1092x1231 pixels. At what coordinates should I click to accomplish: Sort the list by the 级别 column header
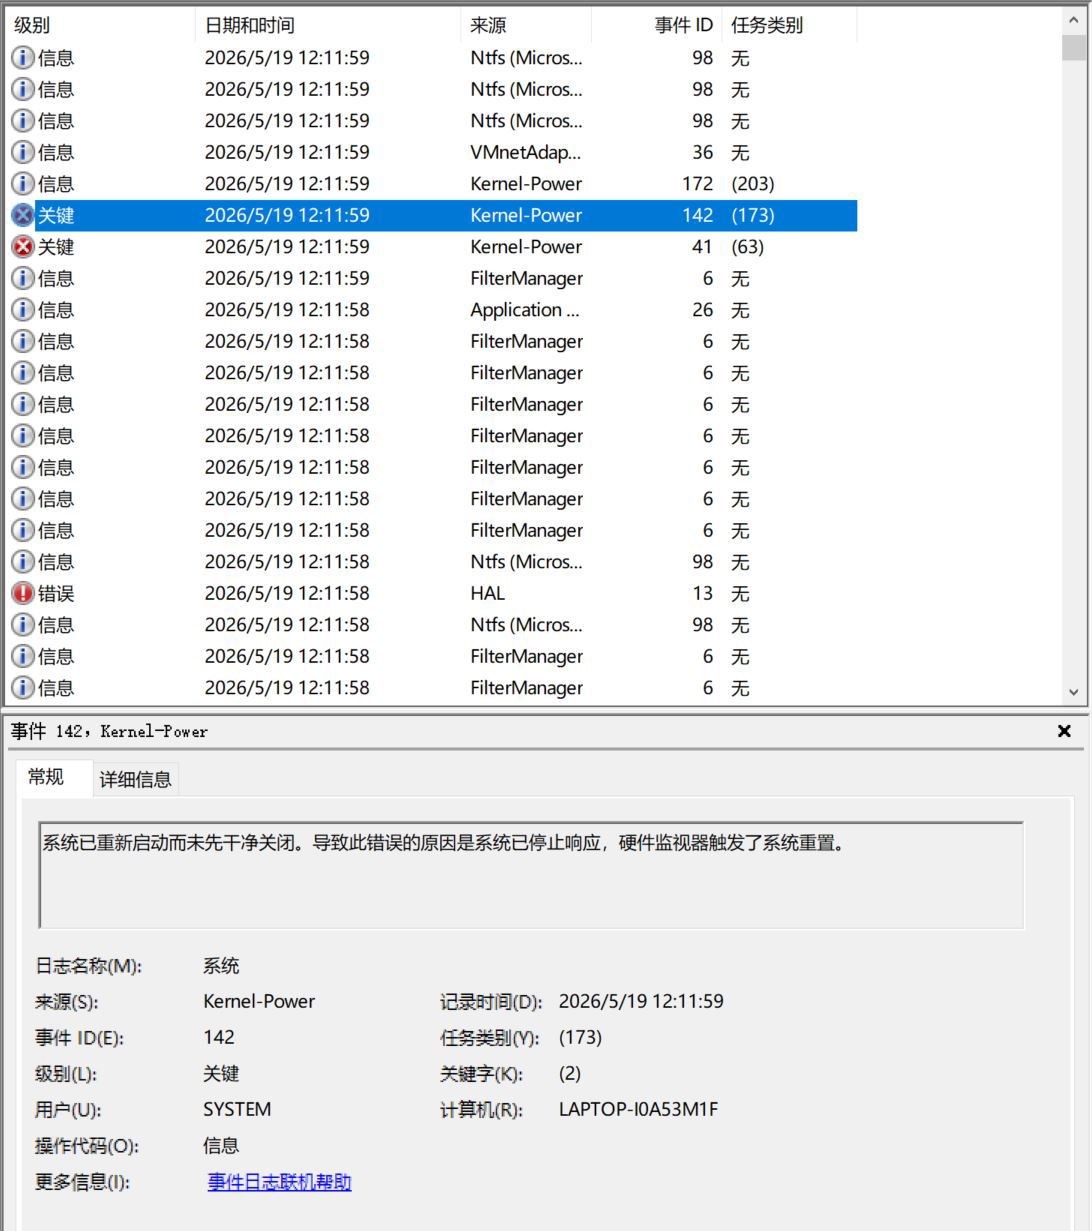(x=100, y=26)
